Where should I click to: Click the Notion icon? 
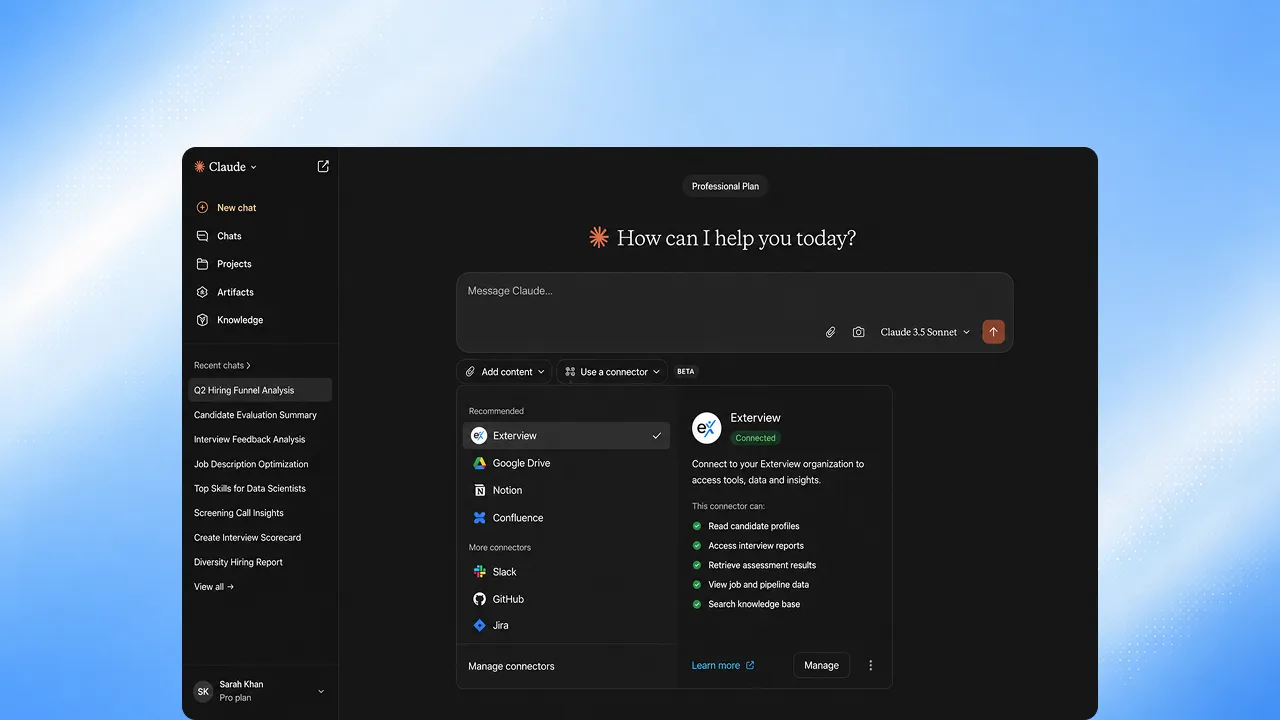click(479, 490)
